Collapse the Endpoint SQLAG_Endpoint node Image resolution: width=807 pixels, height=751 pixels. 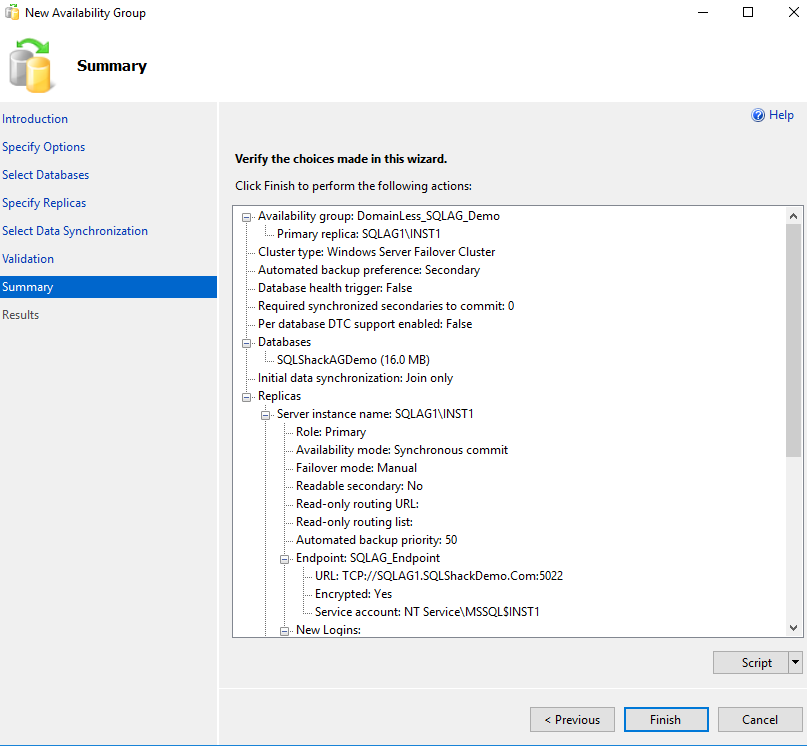point(284,557)
